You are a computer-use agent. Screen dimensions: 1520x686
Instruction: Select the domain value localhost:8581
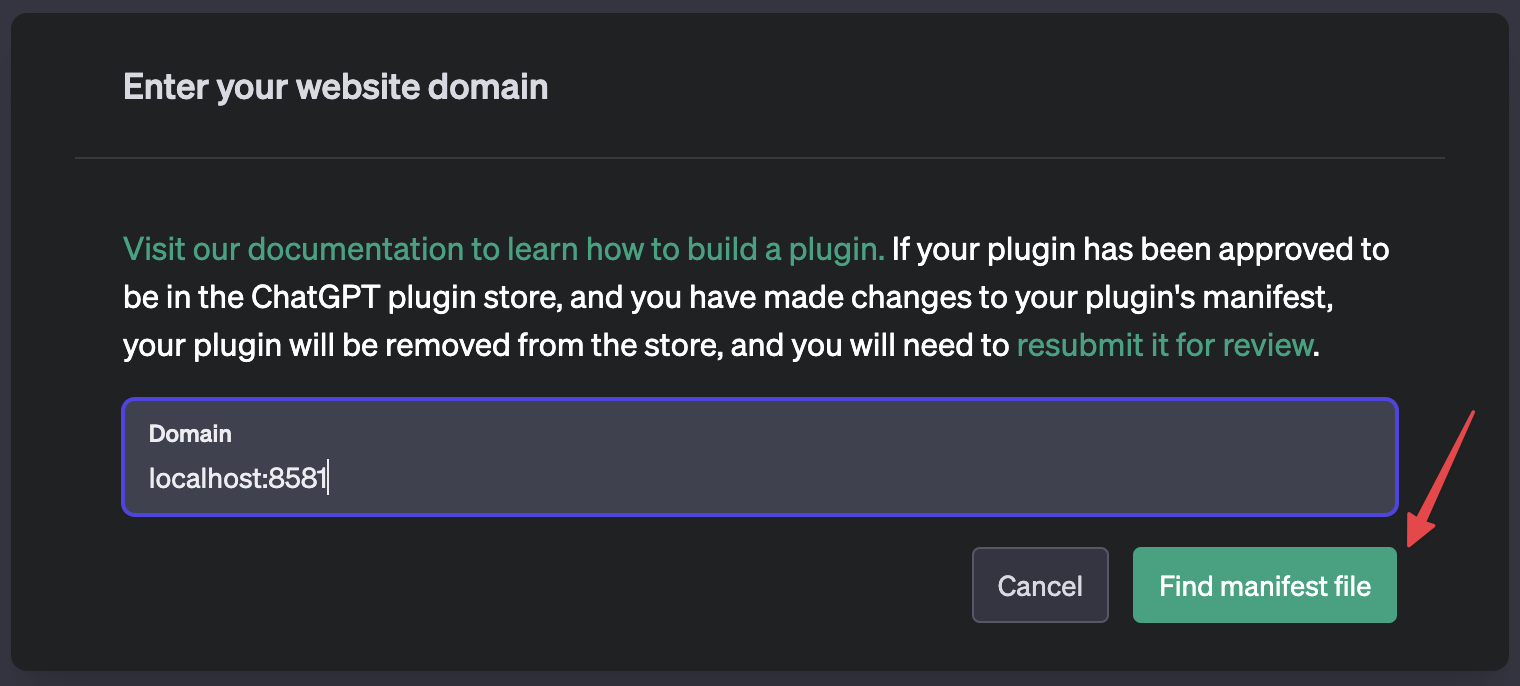tap(238, 478)
